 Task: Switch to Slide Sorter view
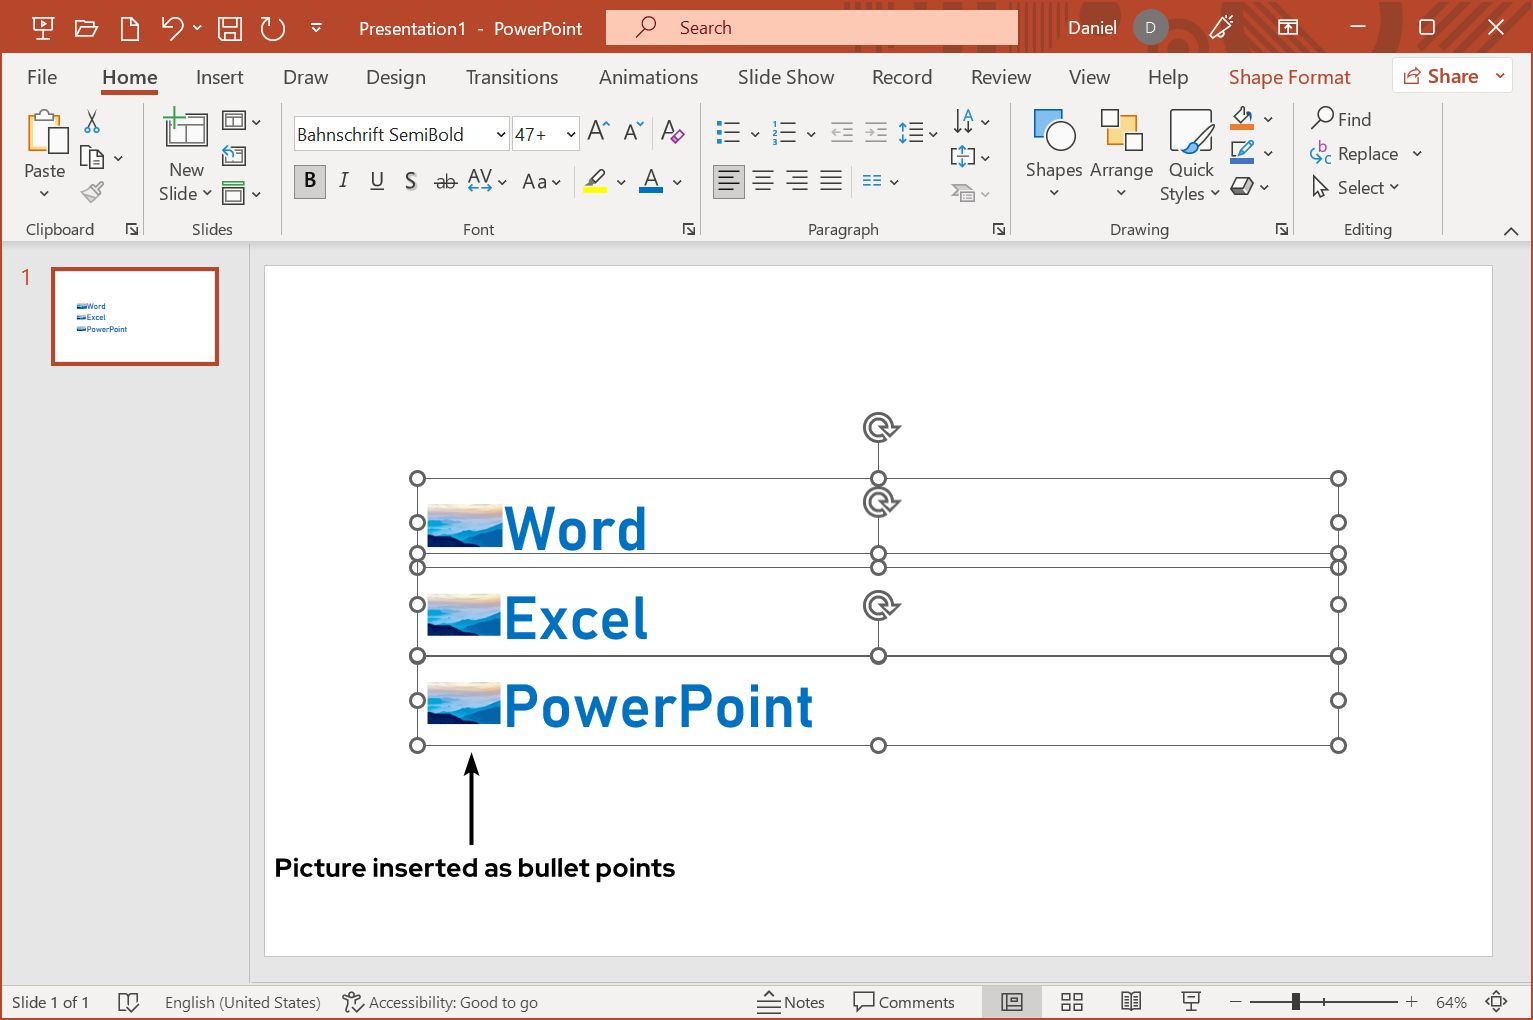click(1072, 1002)
